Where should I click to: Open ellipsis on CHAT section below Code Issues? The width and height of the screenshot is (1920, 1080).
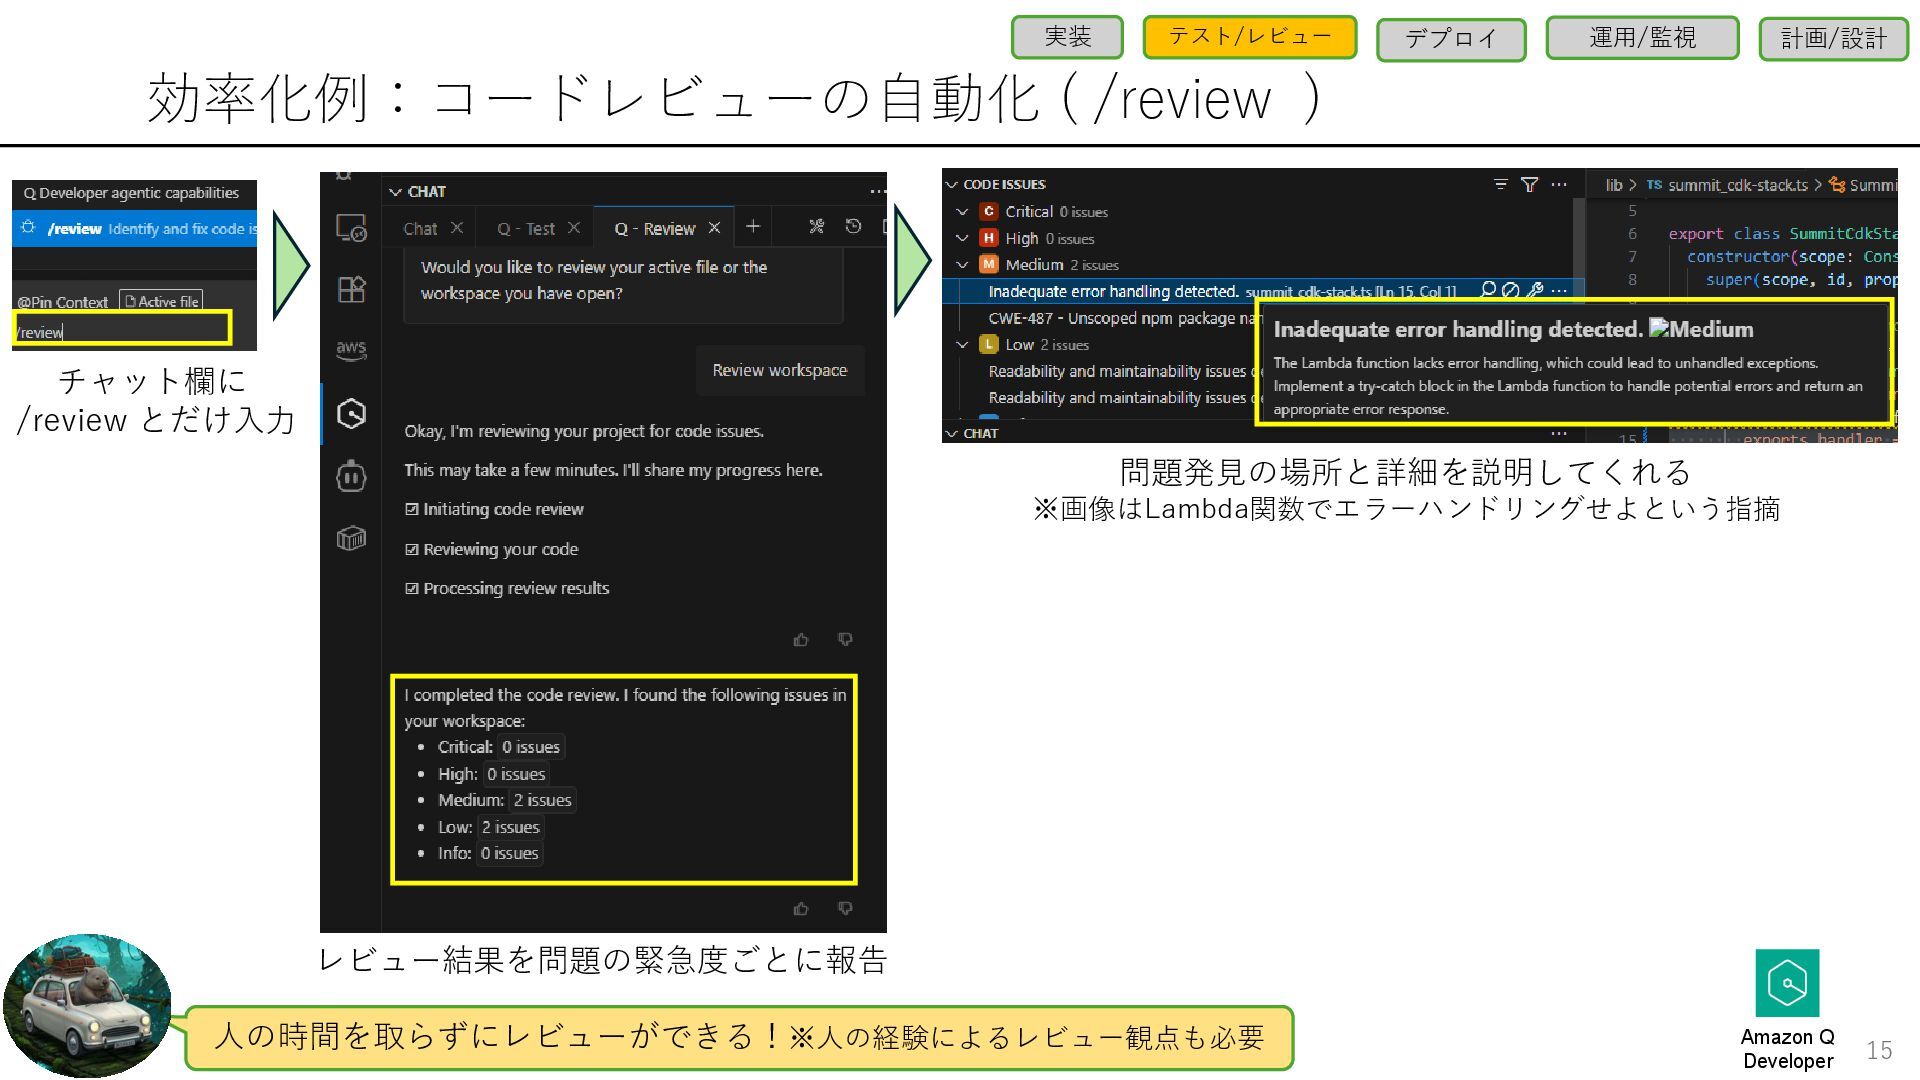(1559, 433)
